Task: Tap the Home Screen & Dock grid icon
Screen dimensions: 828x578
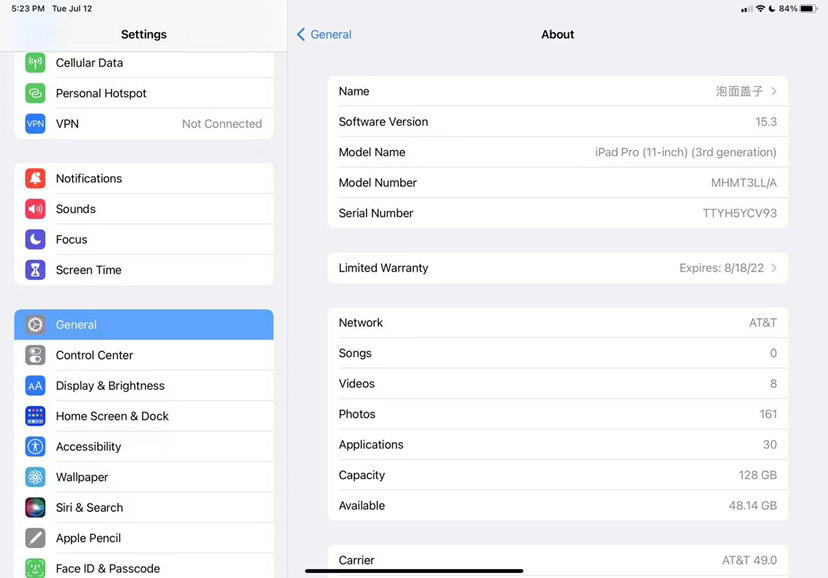Action: point(35,416)
